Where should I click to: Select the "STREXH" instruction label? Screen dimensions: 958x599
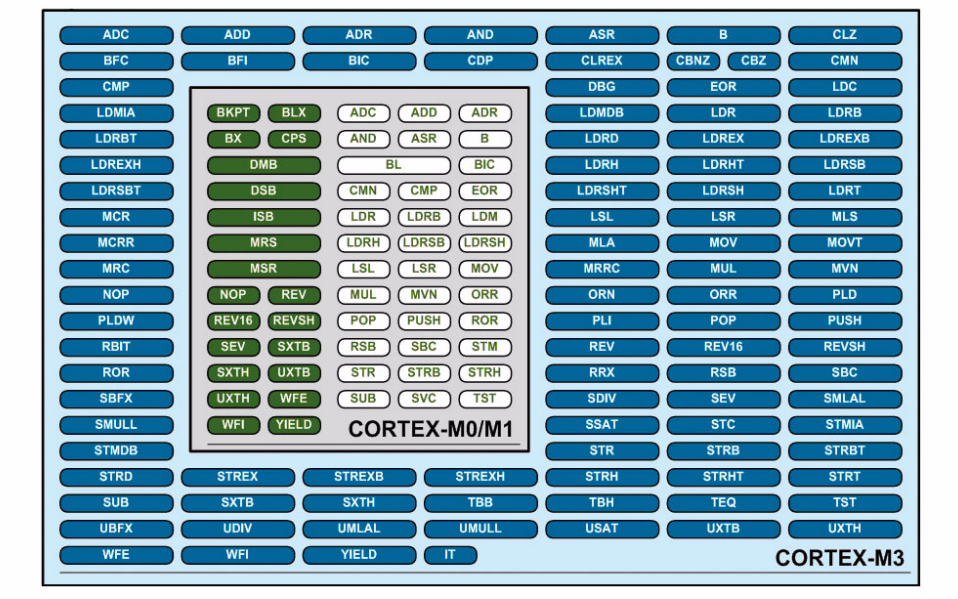(480, 477)
